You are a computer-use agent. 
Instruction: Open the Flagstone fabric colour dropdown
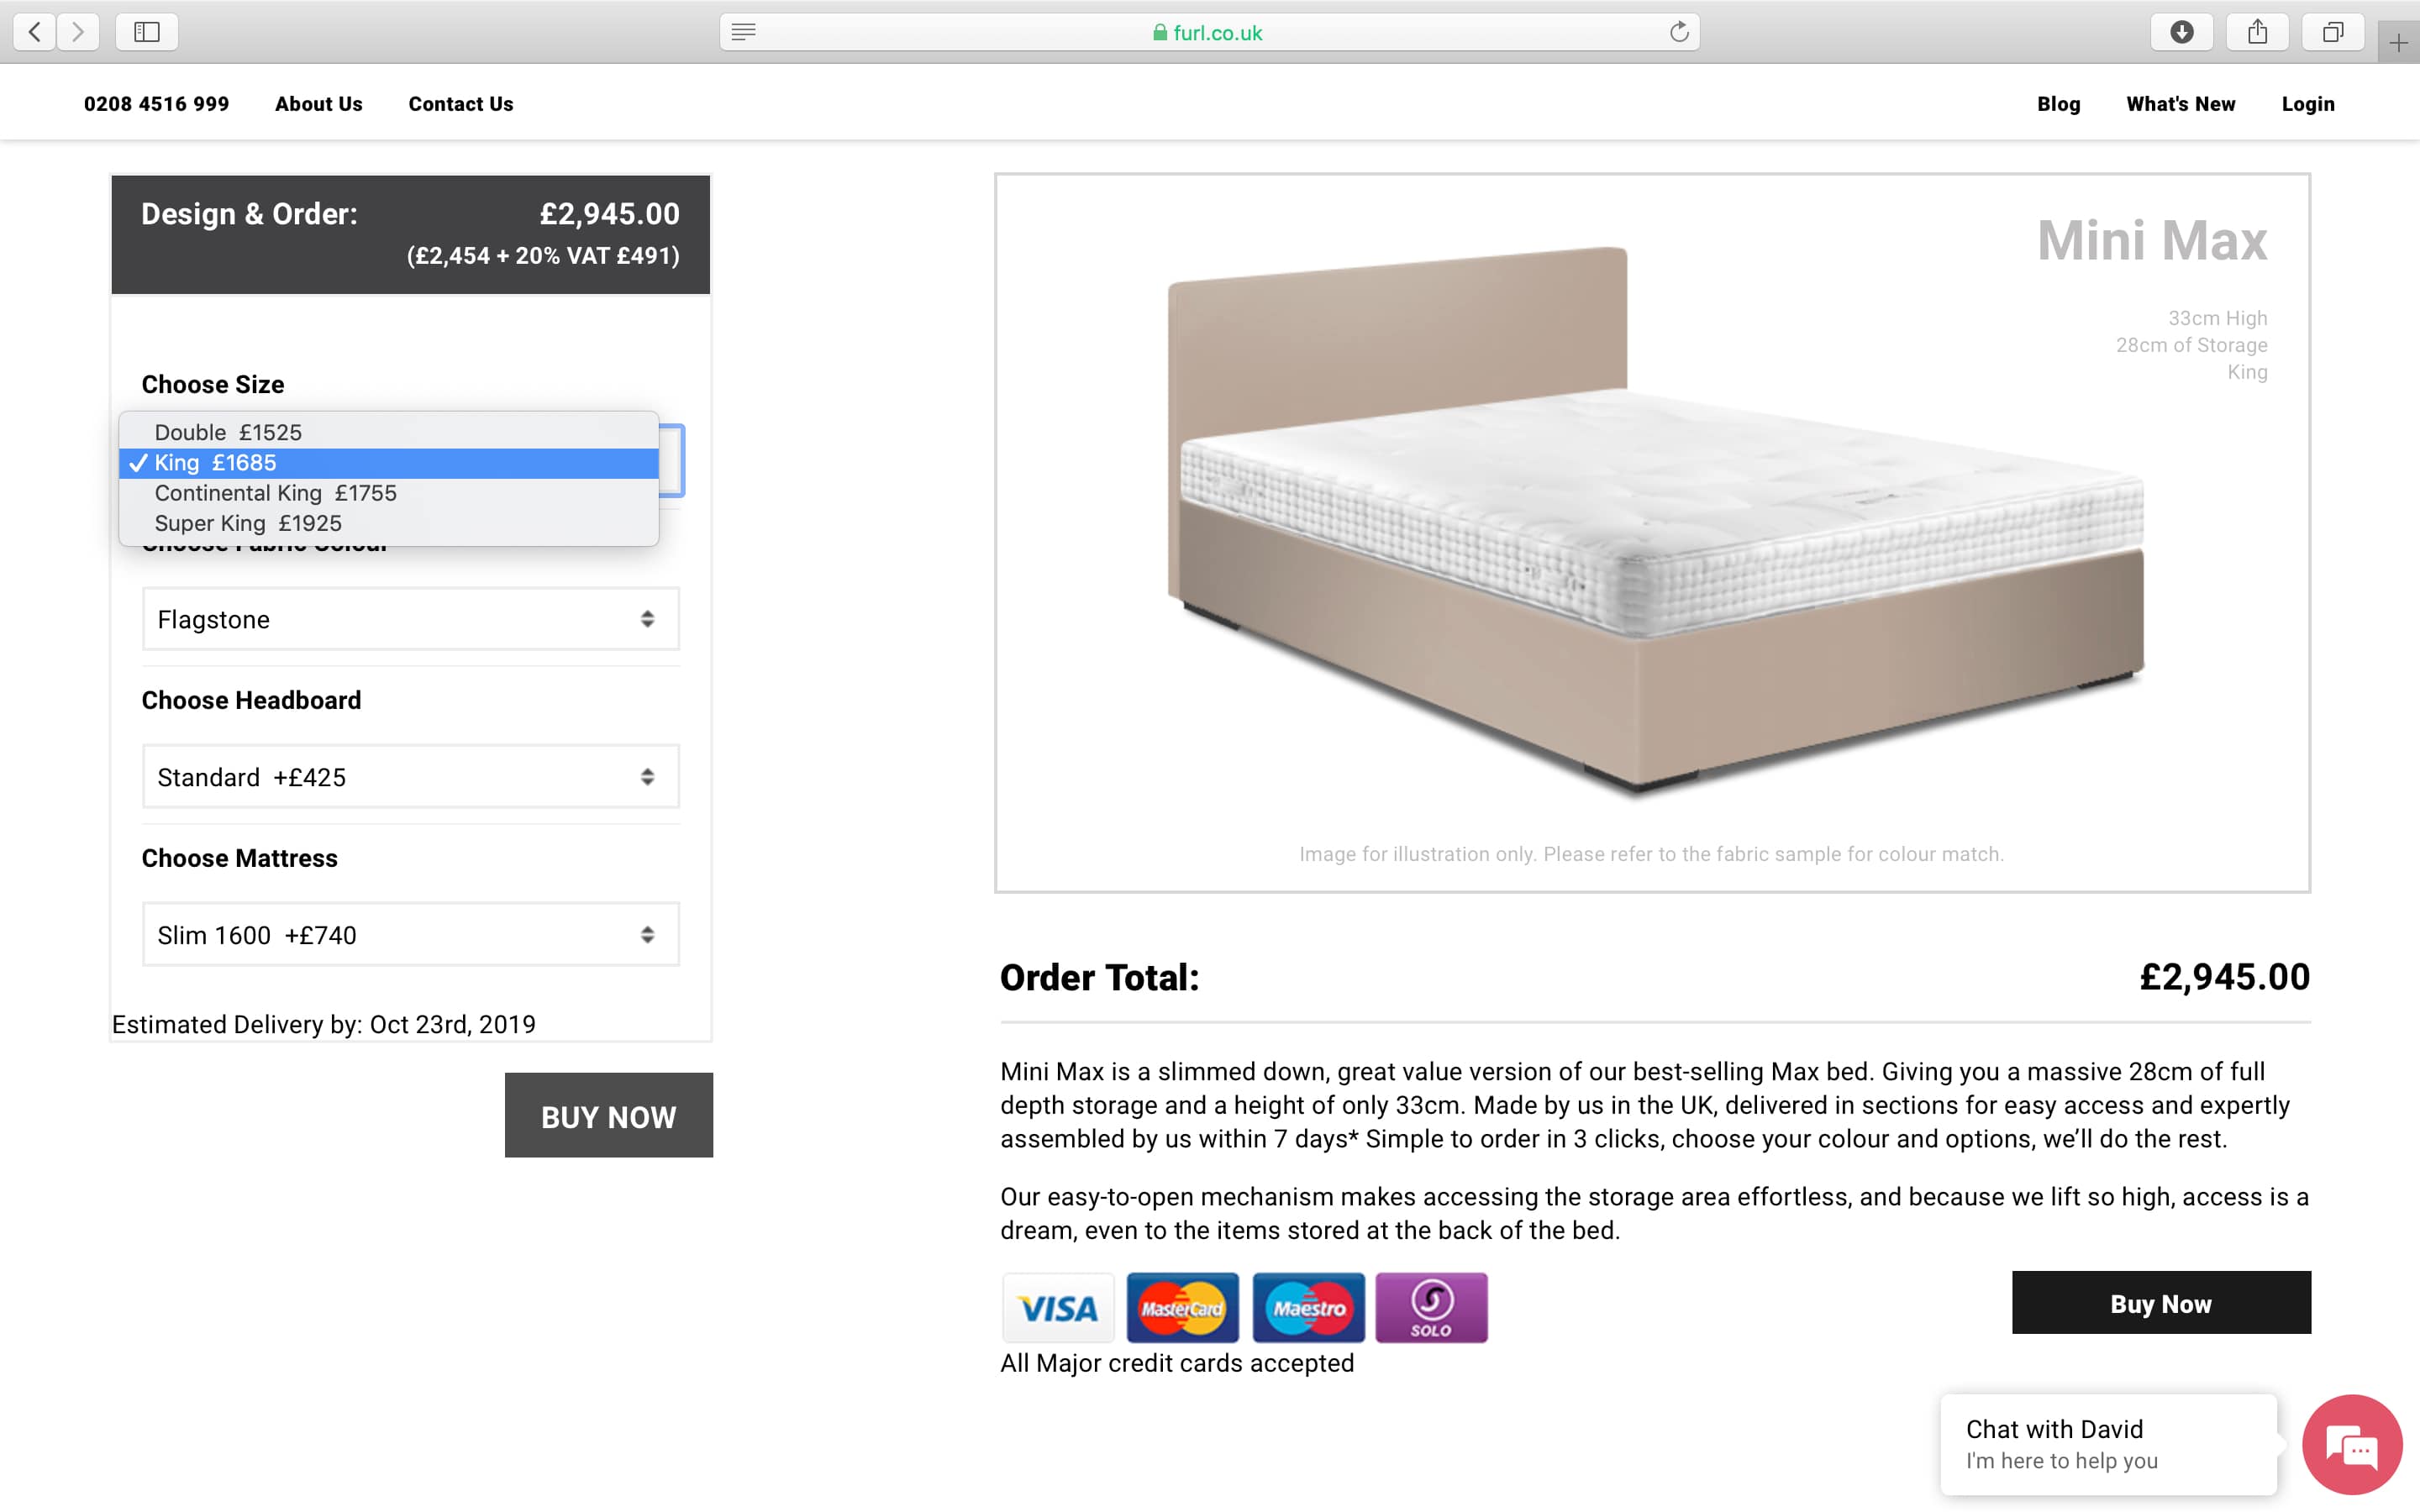(410, 618)
